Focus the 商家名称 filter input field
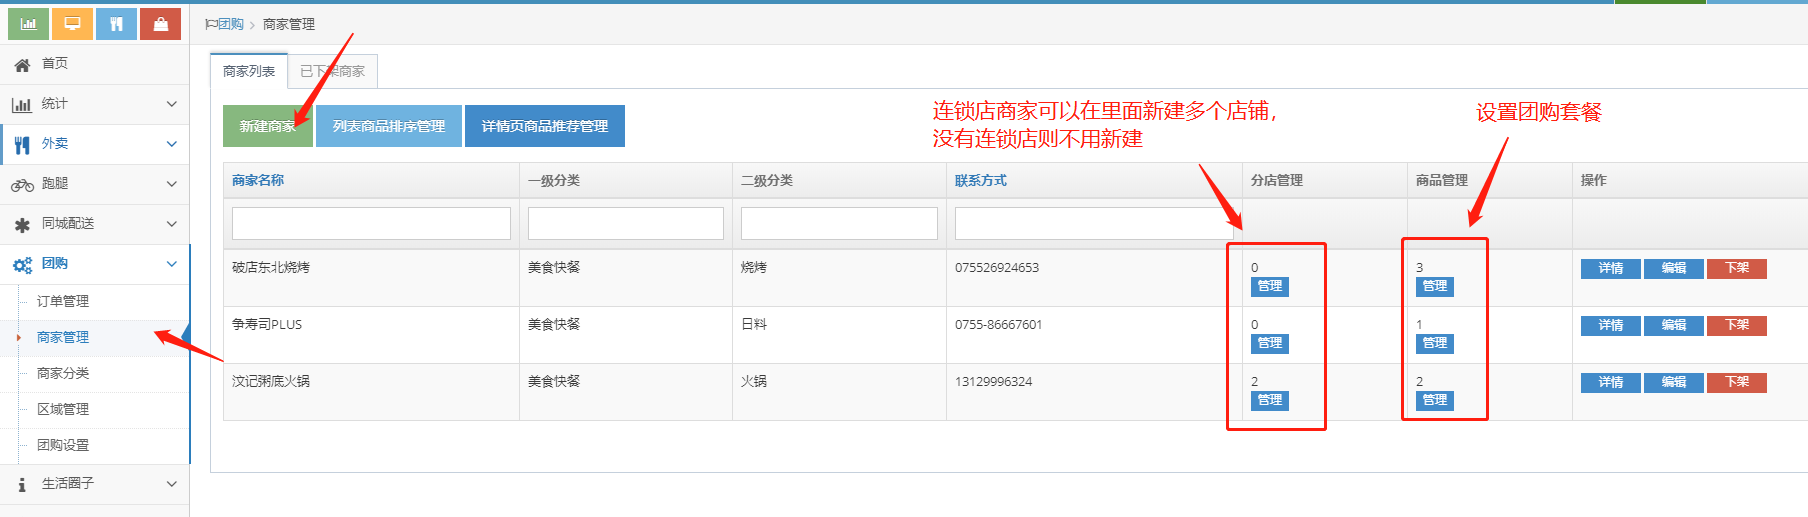 [x=371, y=223]
